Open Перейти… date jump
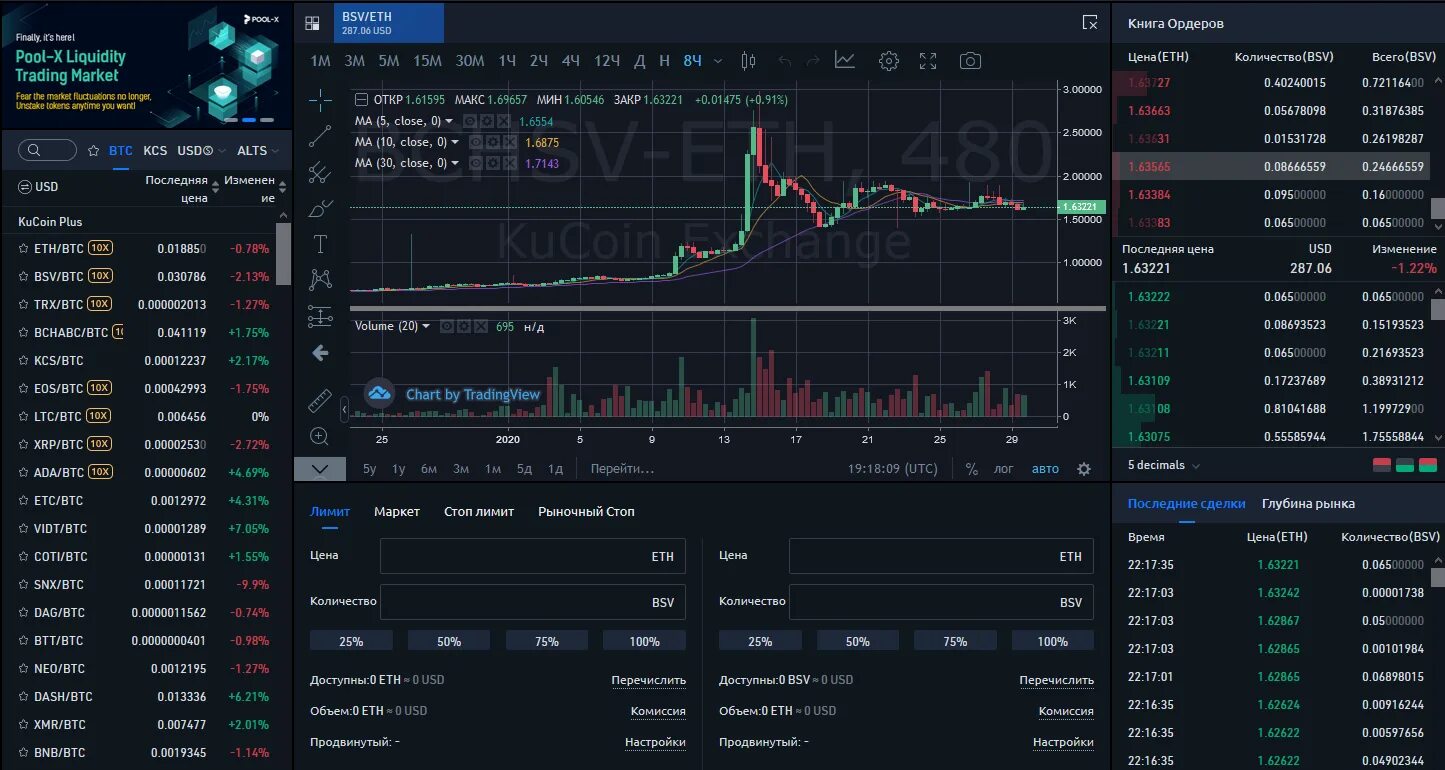The height and width of the screenshot is (770, 1445). point(622,469)
